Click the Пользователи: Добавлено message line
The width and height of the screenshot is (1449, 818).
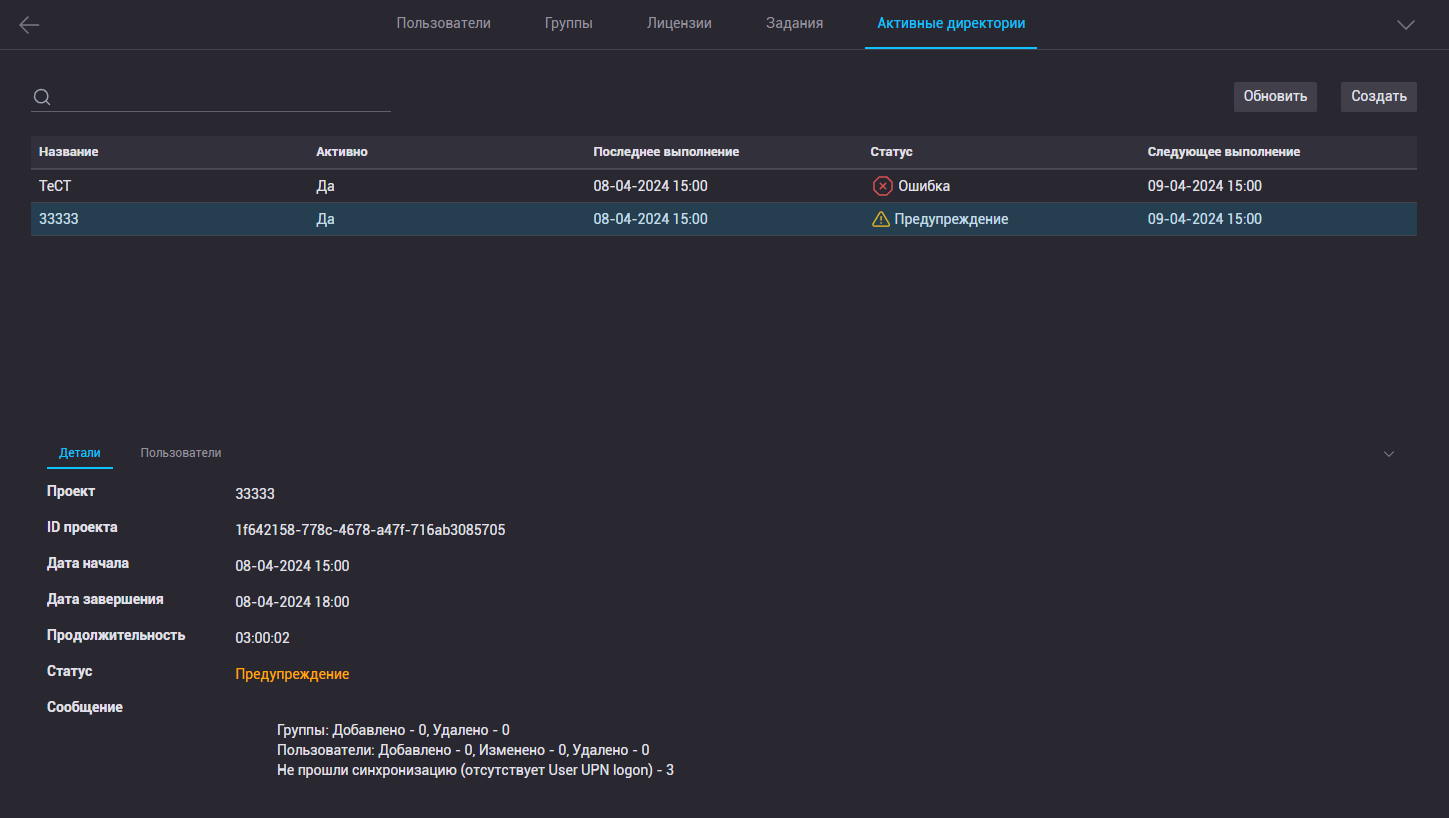pos(463,750)
